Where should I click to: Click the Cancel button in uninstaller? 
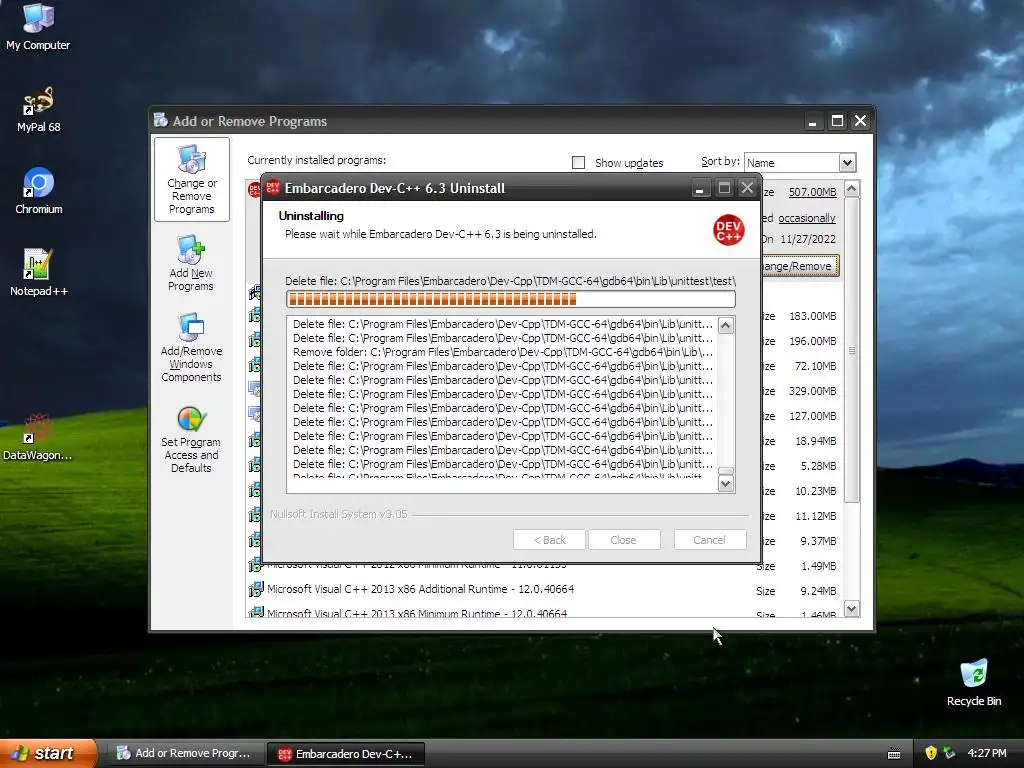[x=709, y=540]
